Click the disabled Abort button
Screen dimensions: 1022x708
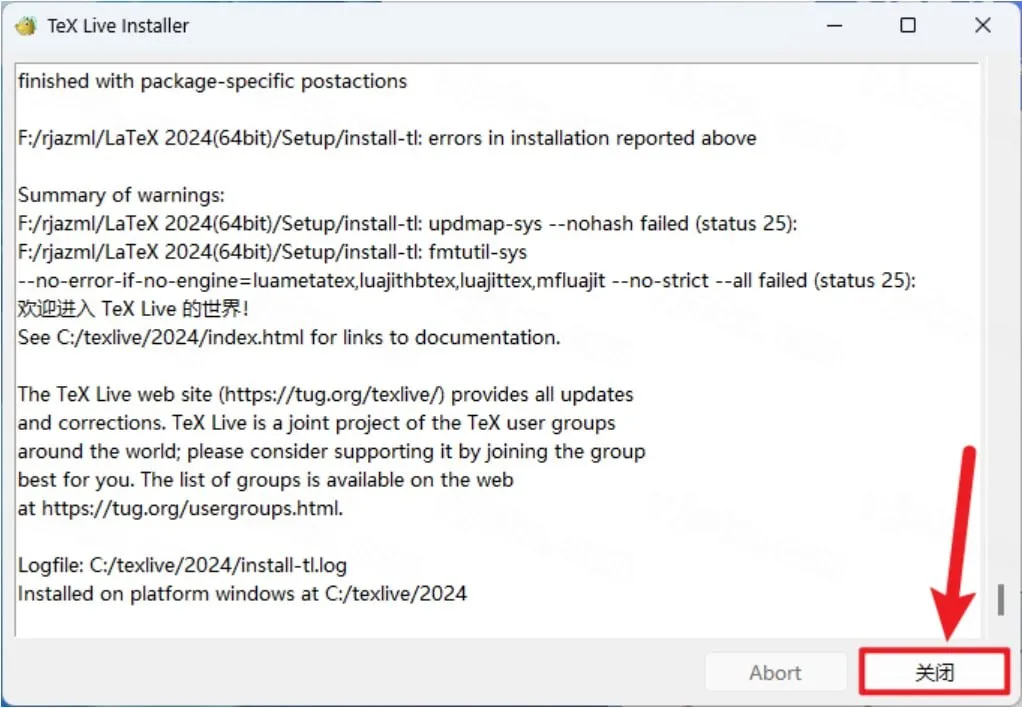(x=776, y=672)
